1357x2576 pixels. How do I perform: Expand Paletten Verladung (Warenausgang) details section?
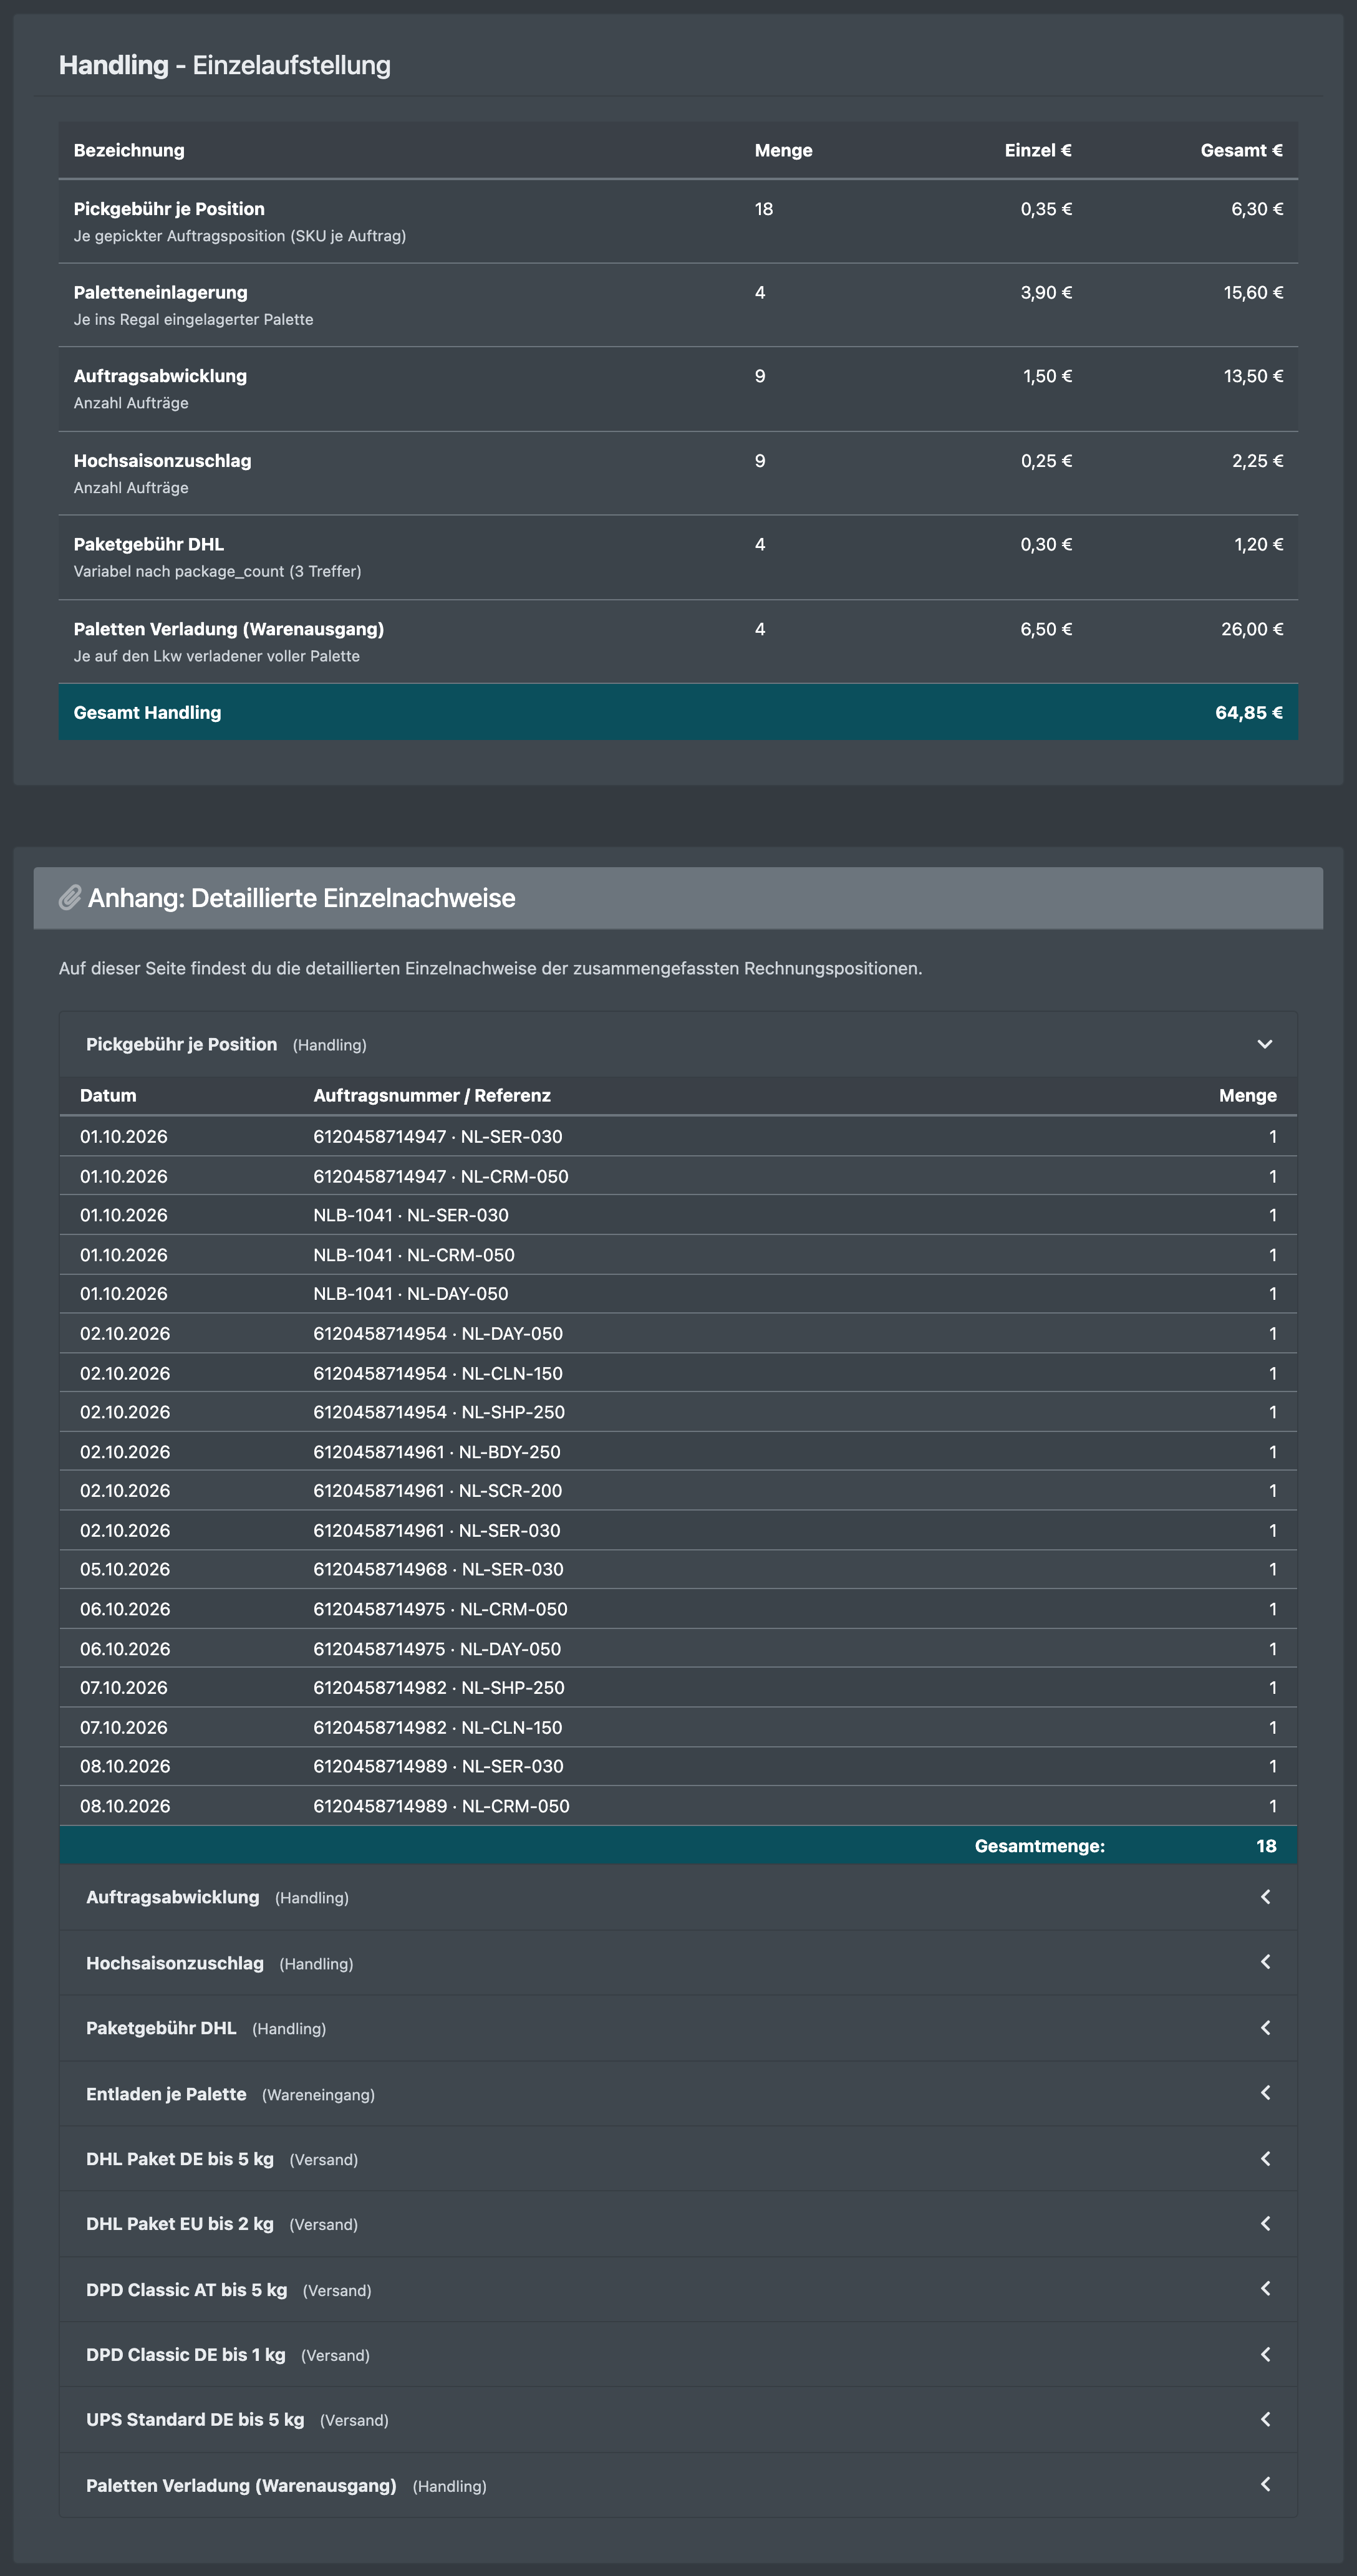pyautogui.click(x=678, y=2485)
